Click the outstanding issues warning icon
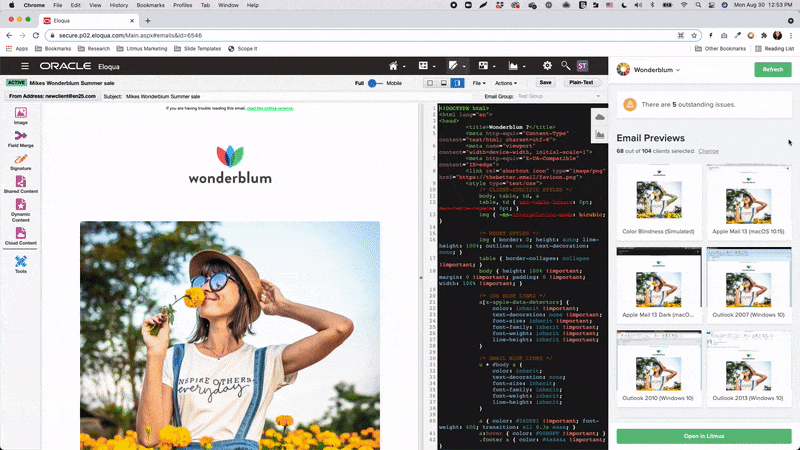The height and width of the screenshot is (450, 800). point(630,105)
